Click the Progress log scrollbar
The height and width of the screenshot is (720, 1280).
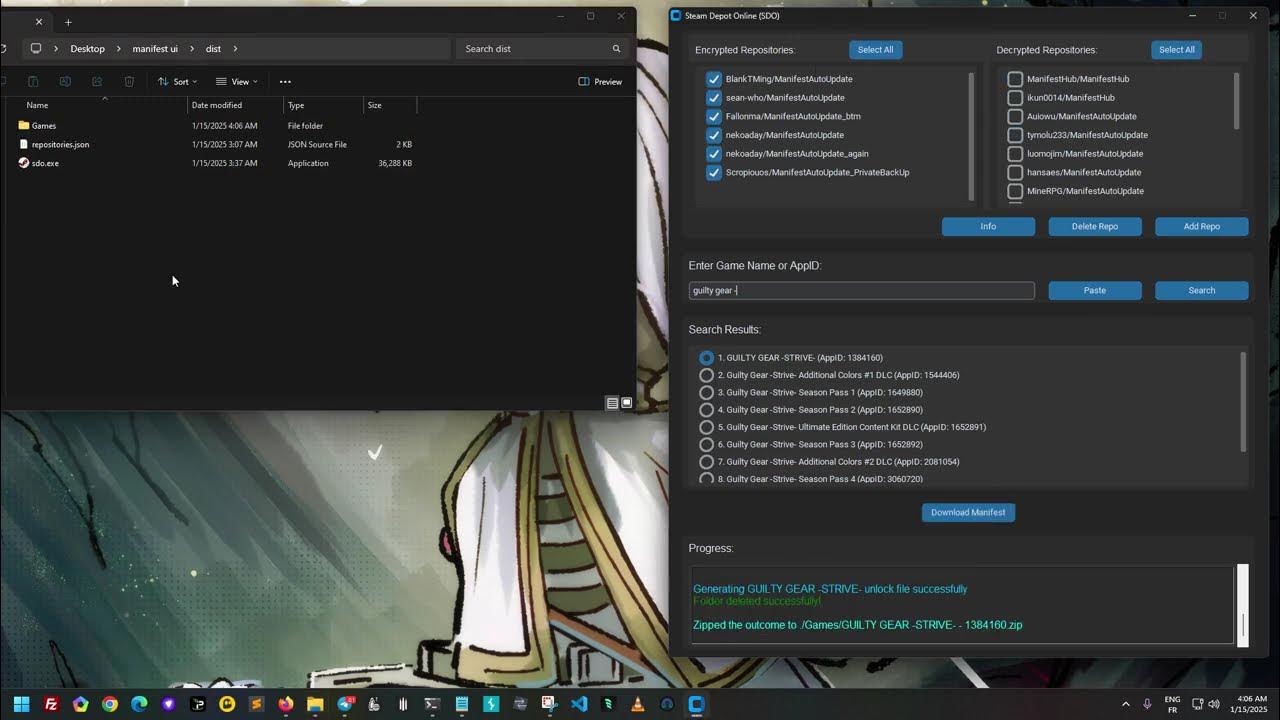coord(1243,605)
